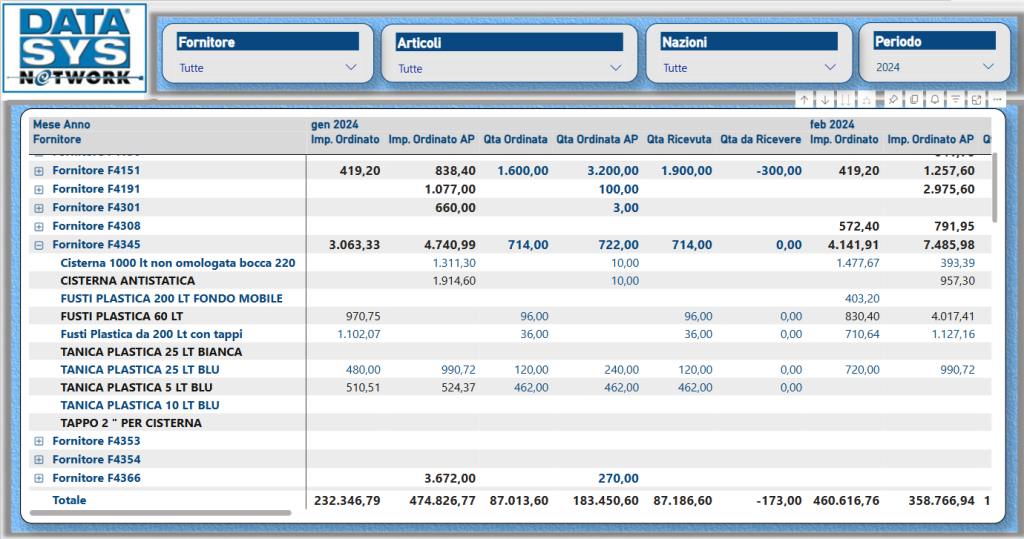Open focus mode for the table

(977, 99)
